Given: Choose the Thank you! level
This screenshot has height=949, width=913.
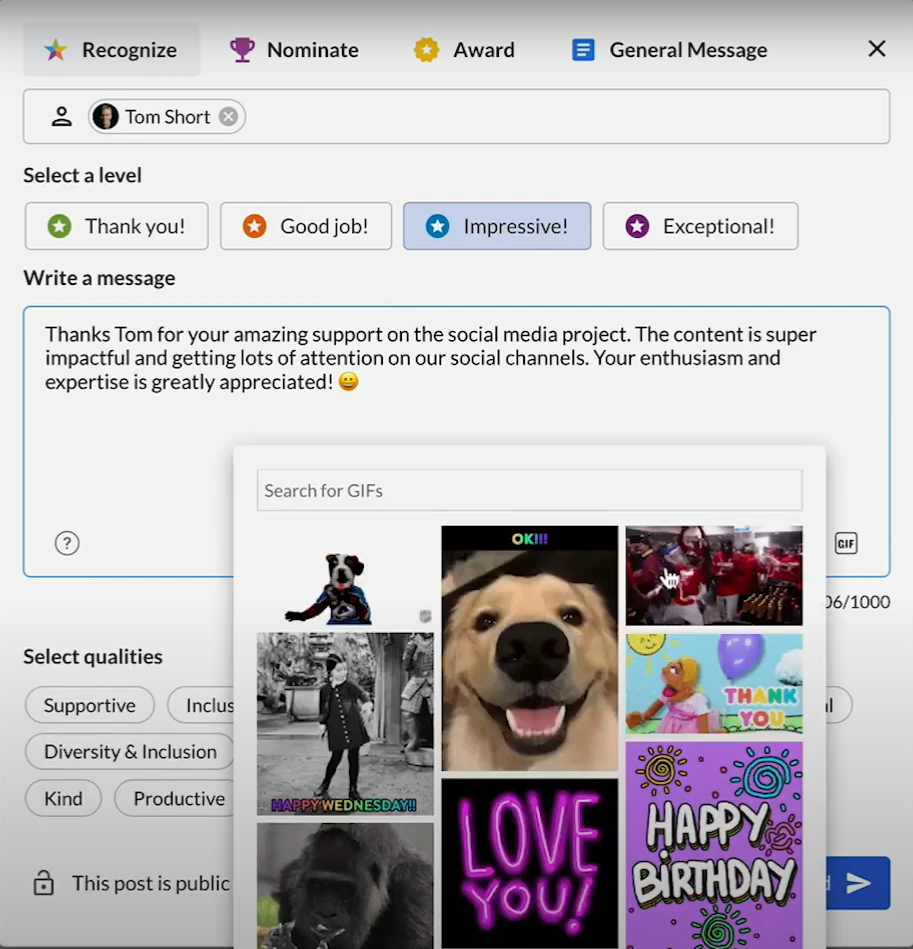Looking at the screenshot, I should 117,226.
